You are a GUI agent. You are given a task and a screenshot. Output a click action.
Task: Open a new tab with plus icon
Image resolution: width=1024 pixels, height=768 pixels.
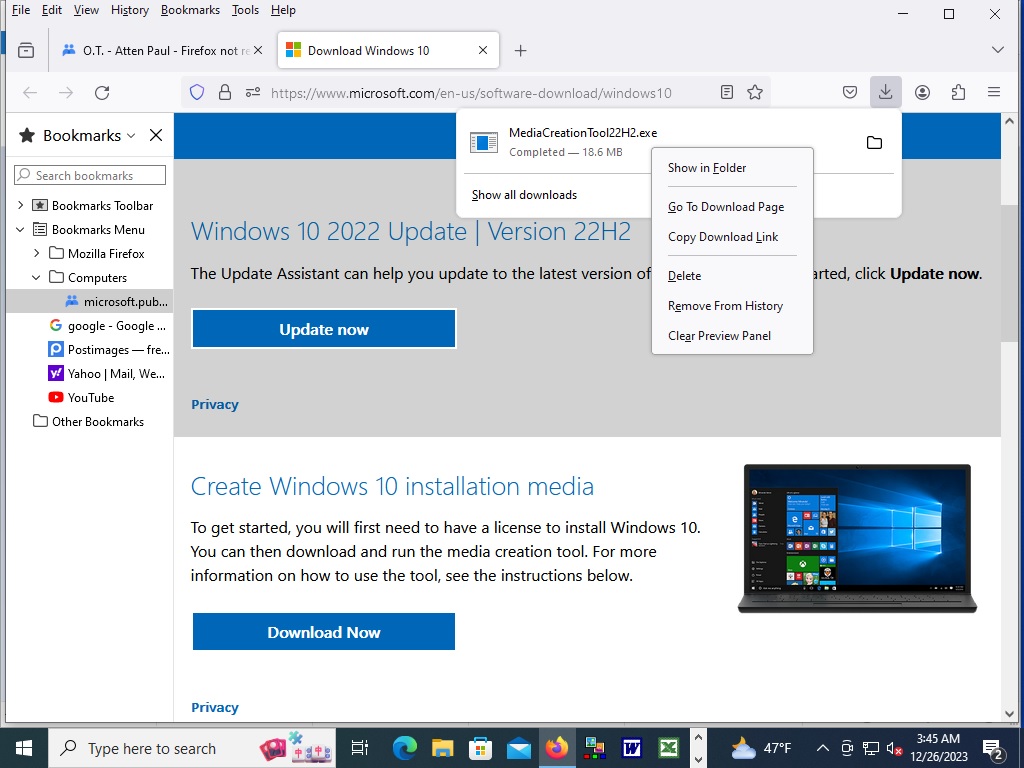(x=520, y=50)
